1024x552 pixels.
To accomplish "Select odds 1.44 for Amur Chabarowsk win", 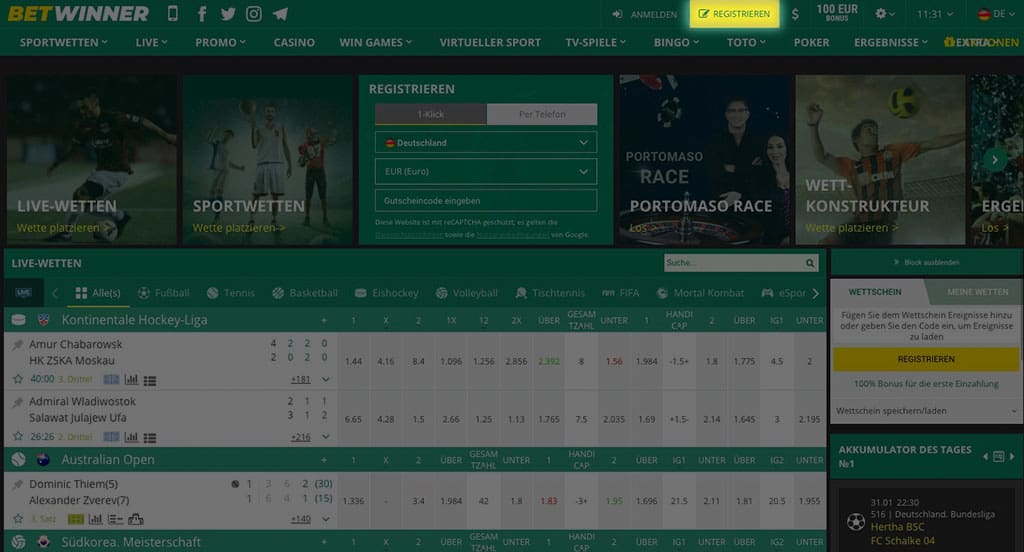I will pos(353,361).
